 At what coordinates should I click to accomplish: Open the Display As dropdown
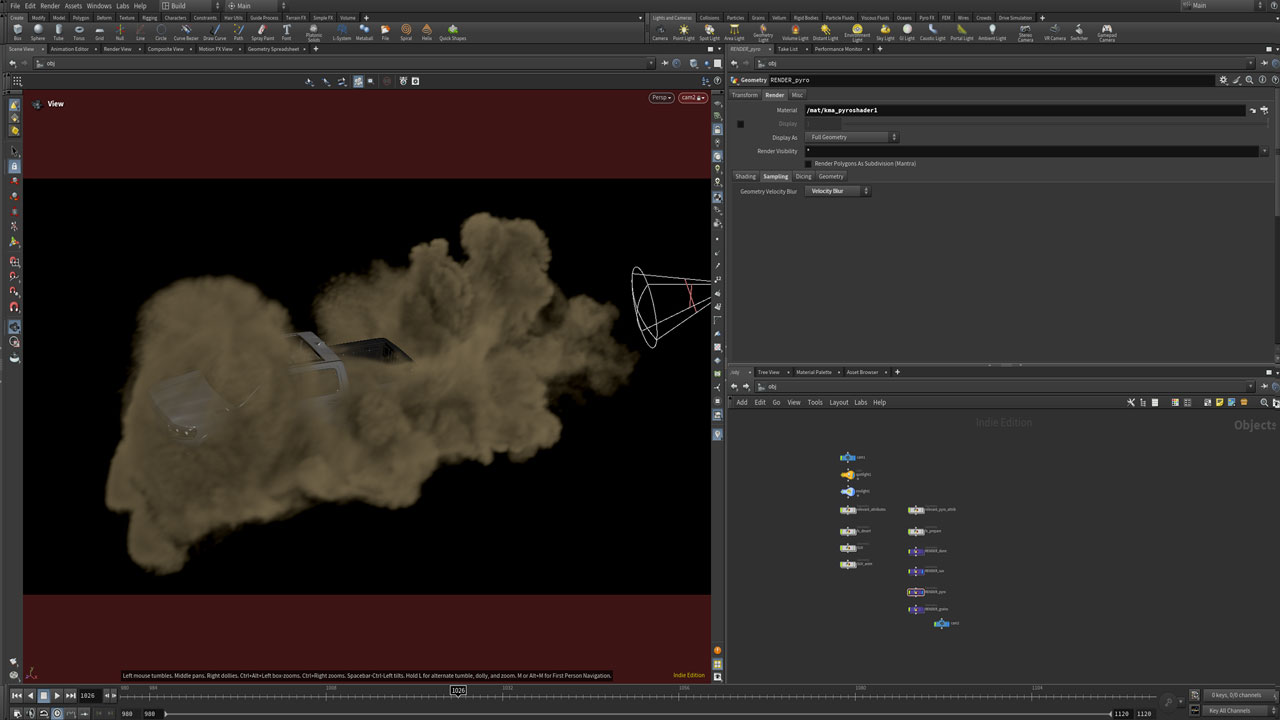coord(853,137)
